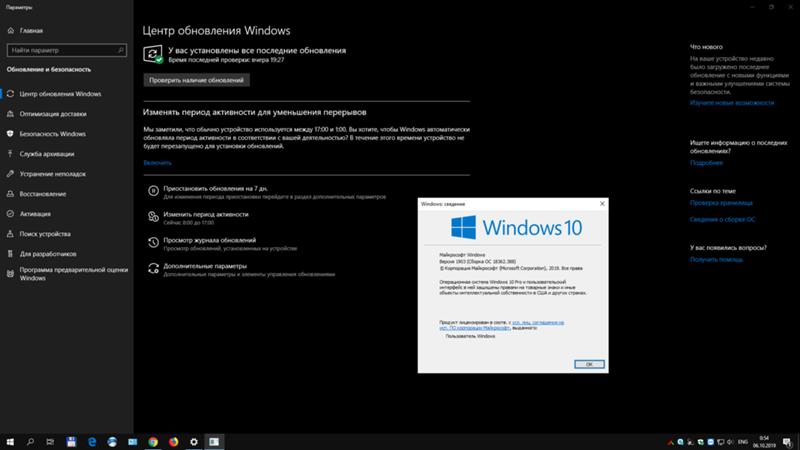Launch Firefox from the taskbar

[173, 442]
